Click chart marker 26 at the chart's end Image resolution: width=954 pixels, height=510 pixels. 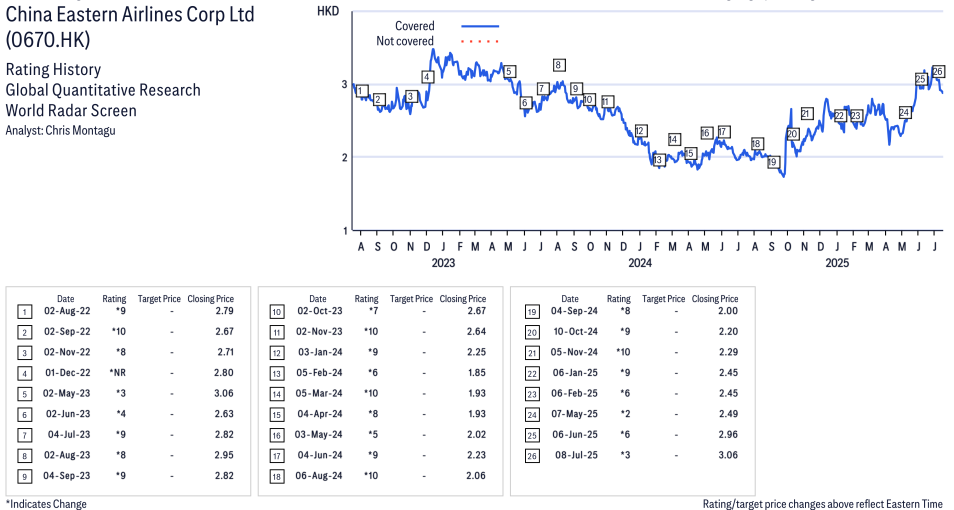click(x=938, y=71)
